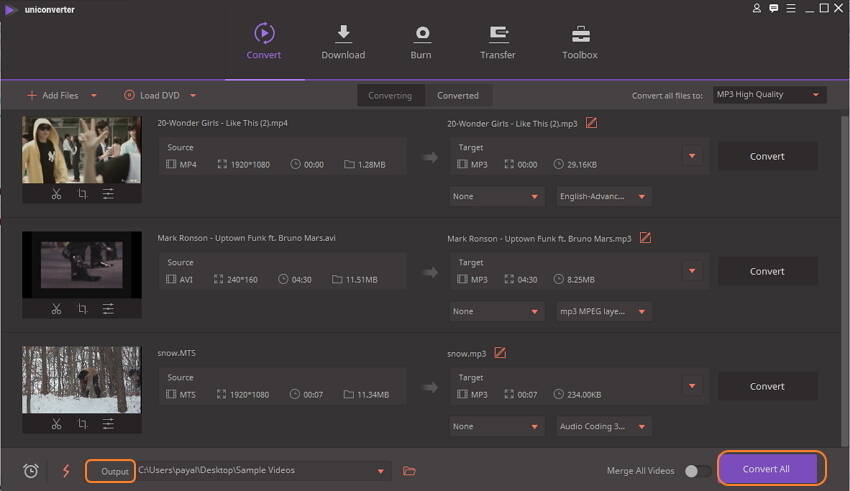The image size is (850, 491).
Task: Open the feedback message icon
Action: tap(774, 8)
